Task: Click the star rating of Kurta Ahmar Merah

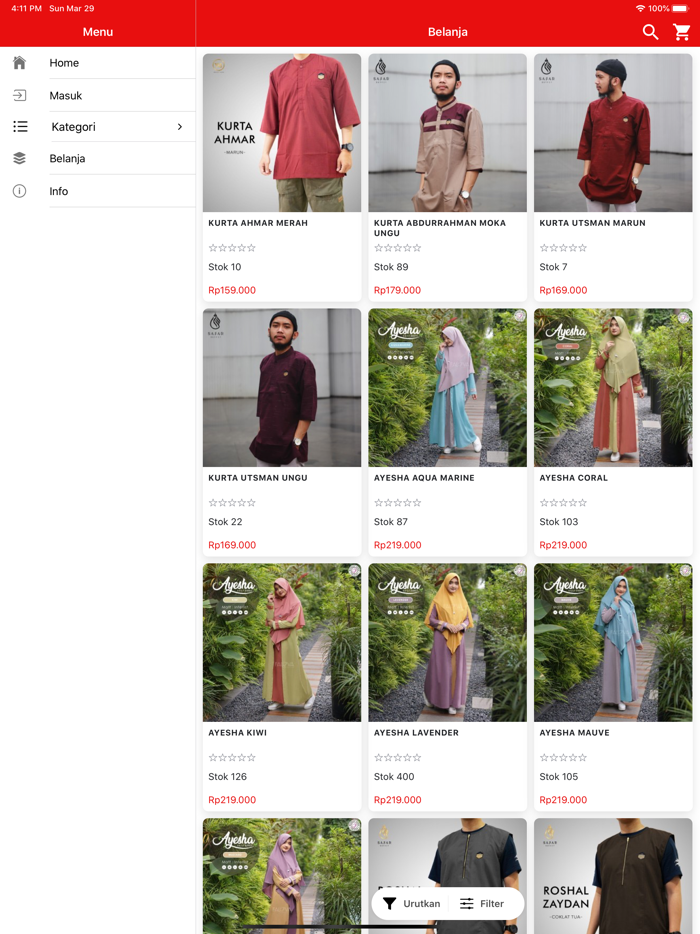Action: point(232,248)
